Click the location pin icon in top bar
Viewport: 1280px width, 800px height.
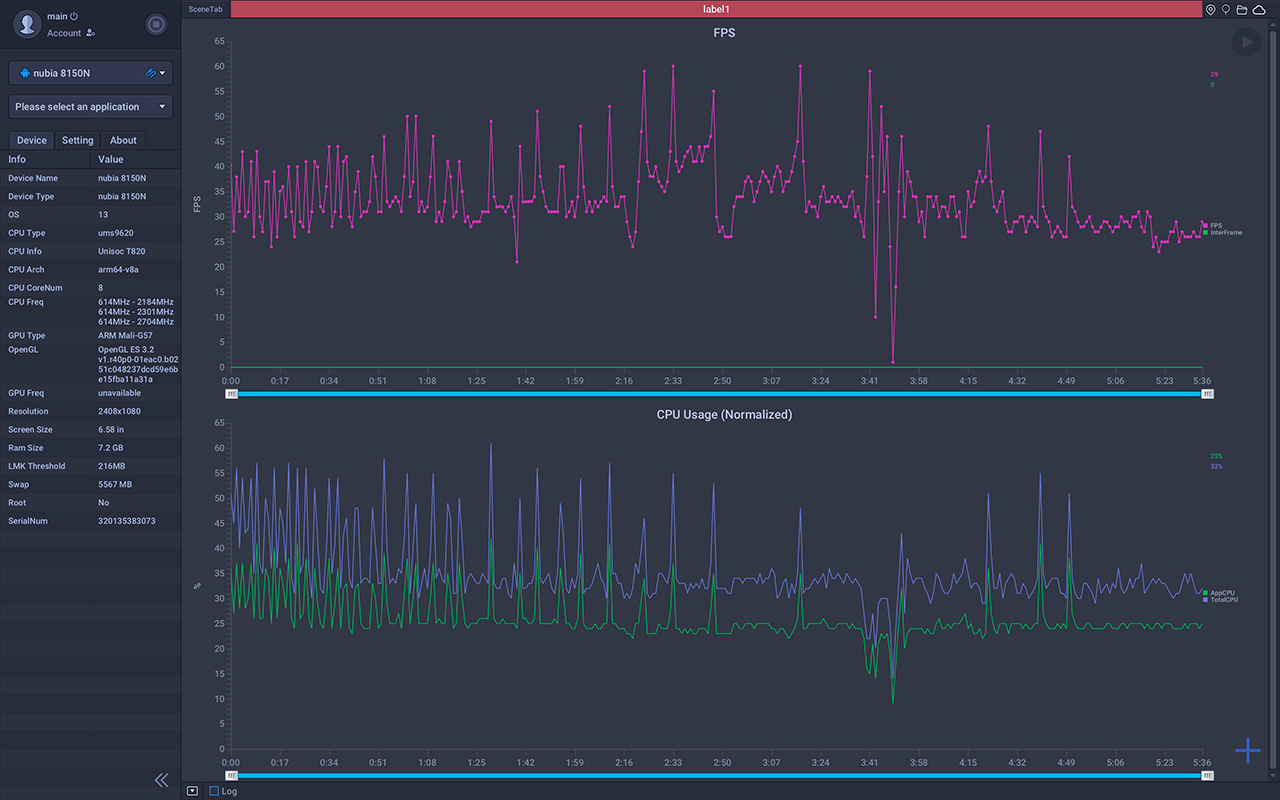click(1211, 9)
